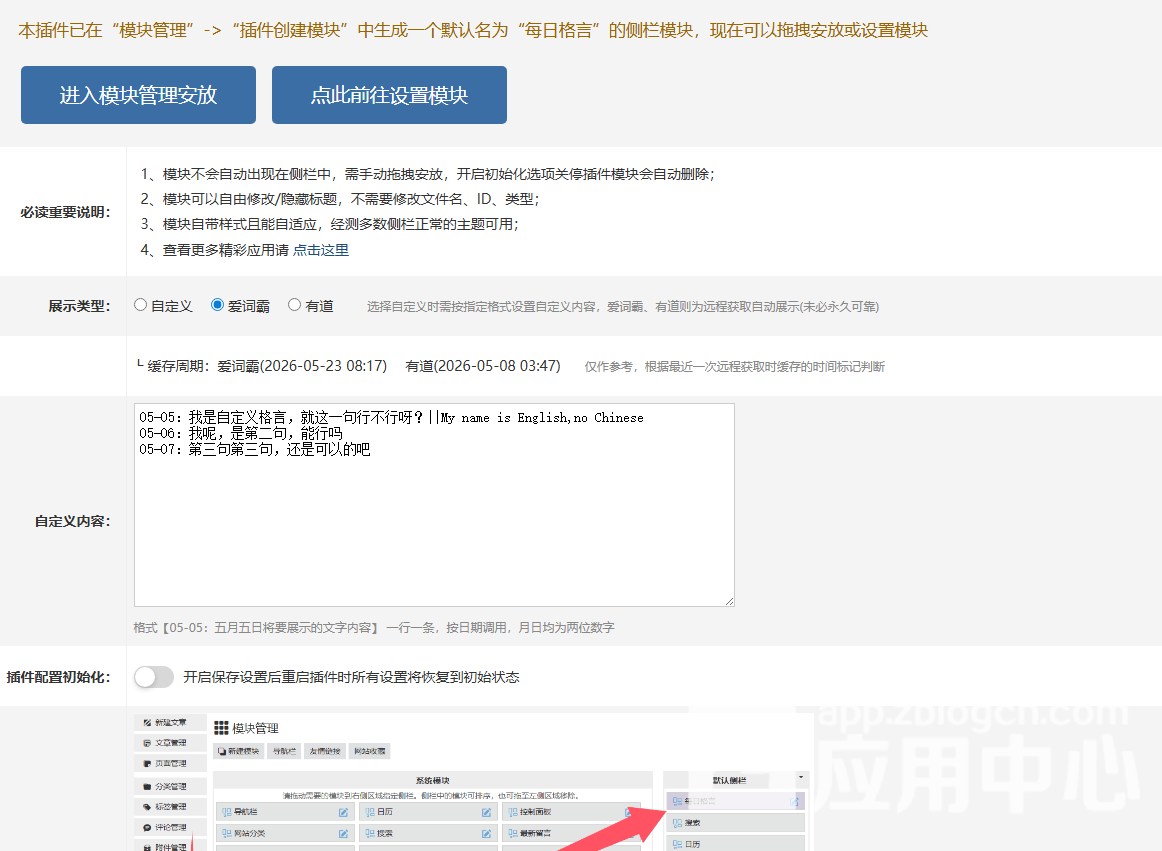Click the 网站收藏 tab button in preview image
The image size is (1162, 851).
coord(370,752)
